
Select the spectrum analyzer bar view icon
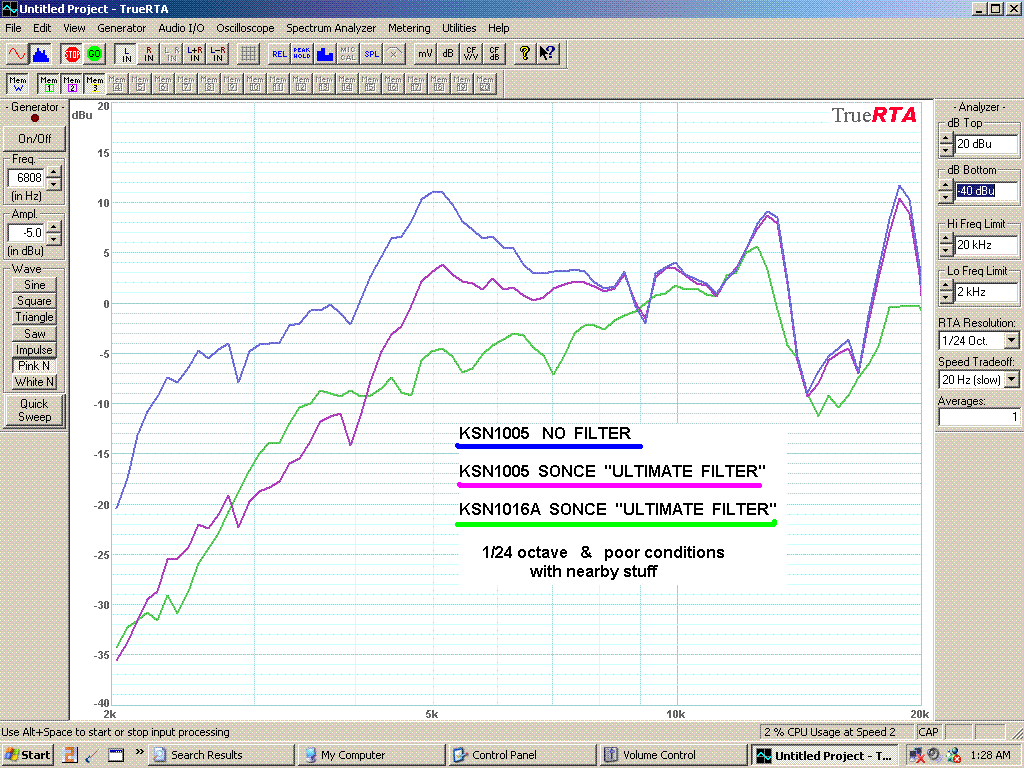click(x=40, y=54)
